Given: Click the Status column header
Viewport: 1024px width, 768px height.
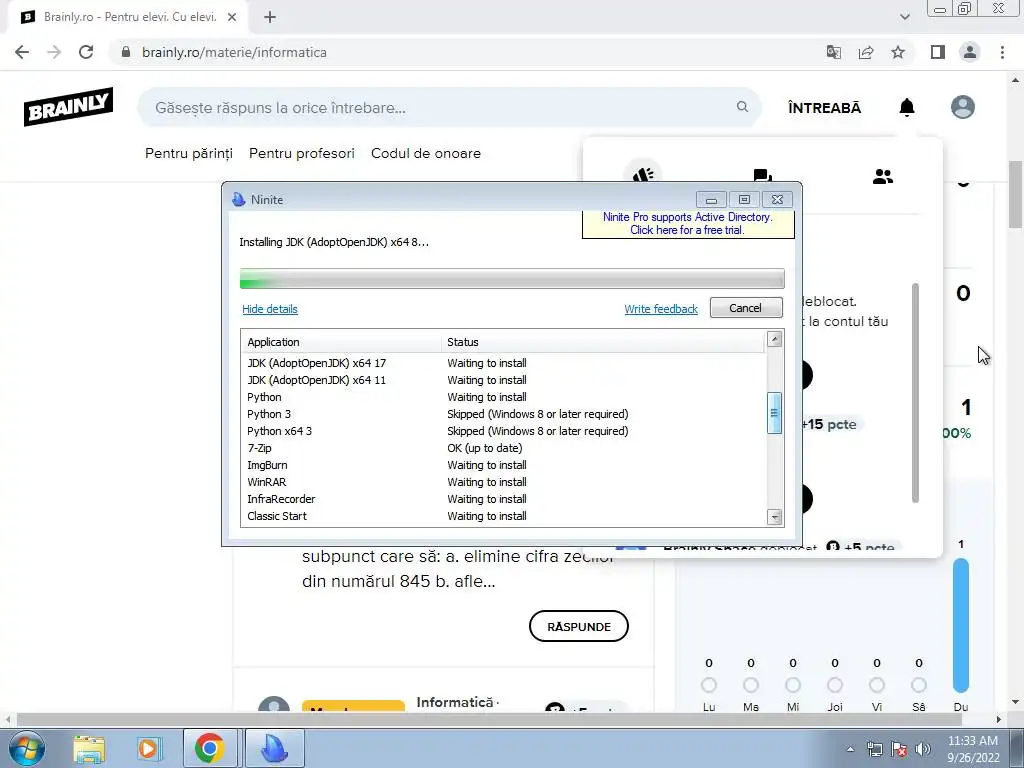Looking at the screenshot, I should pyautogui.click(x=603, y=342).
